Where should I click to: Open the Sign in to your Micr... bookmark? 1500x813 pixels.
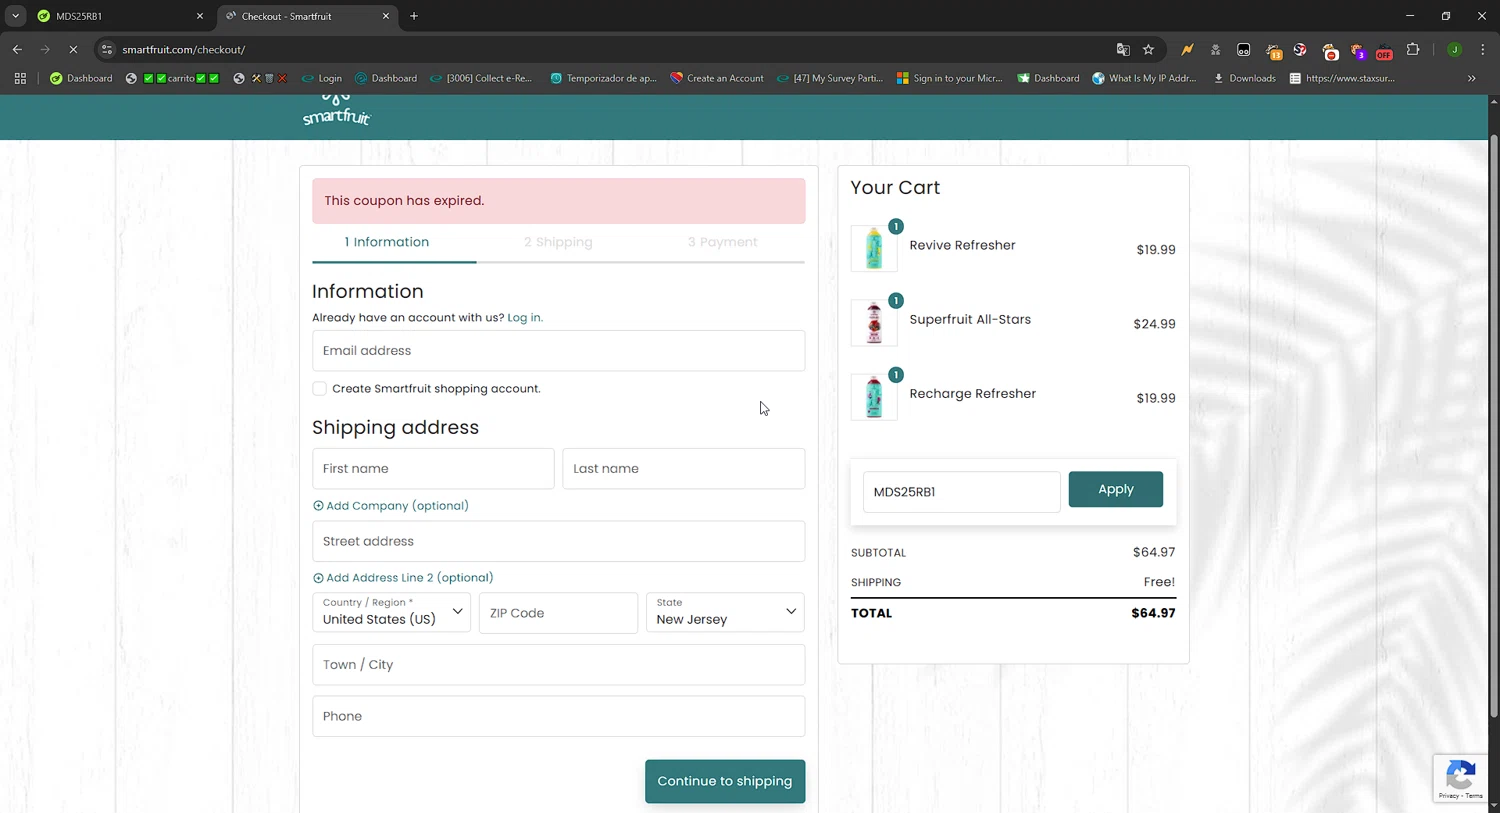[949, 78]
